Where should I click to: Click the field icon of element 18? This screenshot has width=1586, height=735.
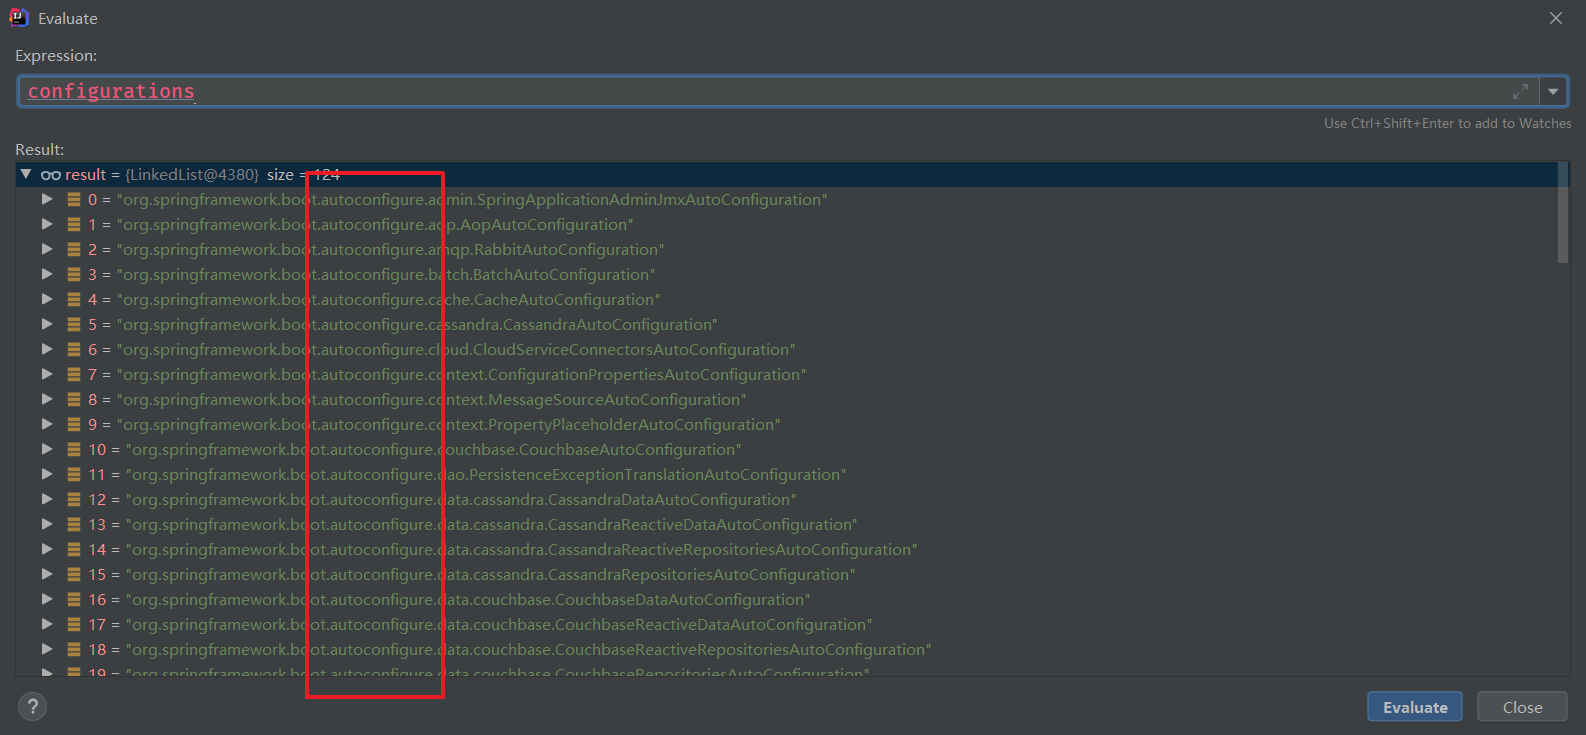[74, 650]
